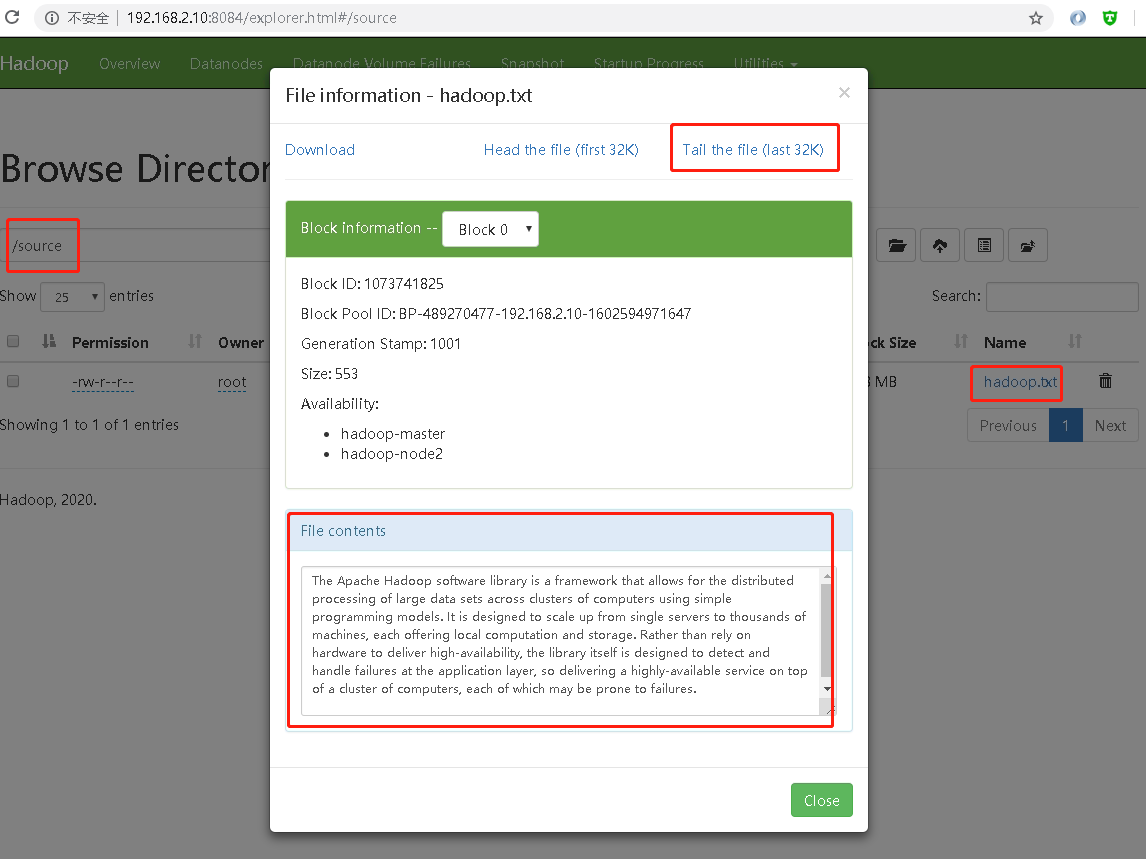Open the green shield extension icon
1146x859 pixels.
click(x=1110, y=18)
